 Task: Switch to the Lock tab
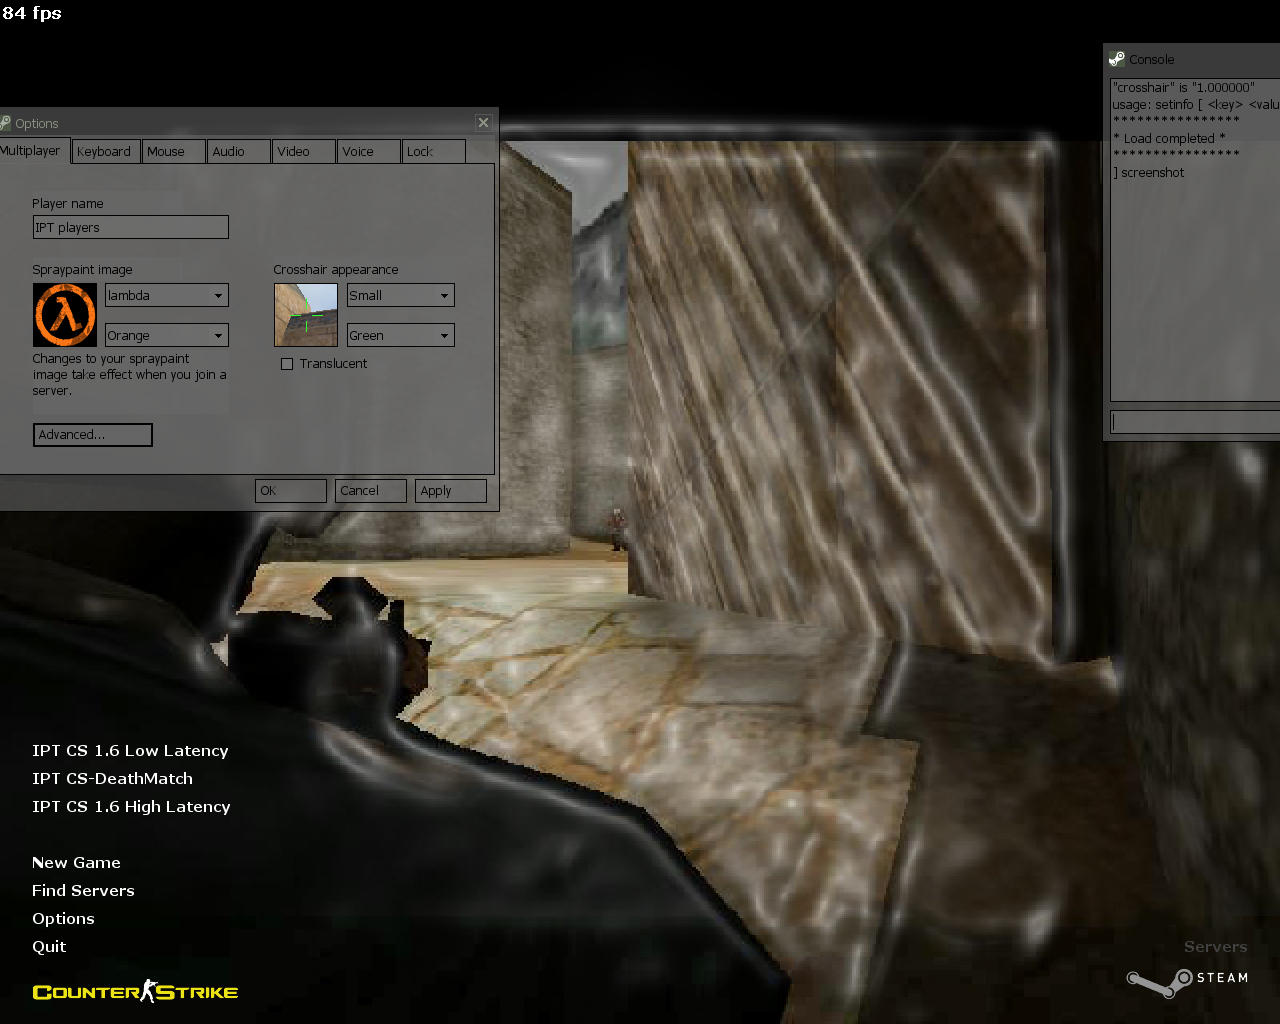click(434, 152)
